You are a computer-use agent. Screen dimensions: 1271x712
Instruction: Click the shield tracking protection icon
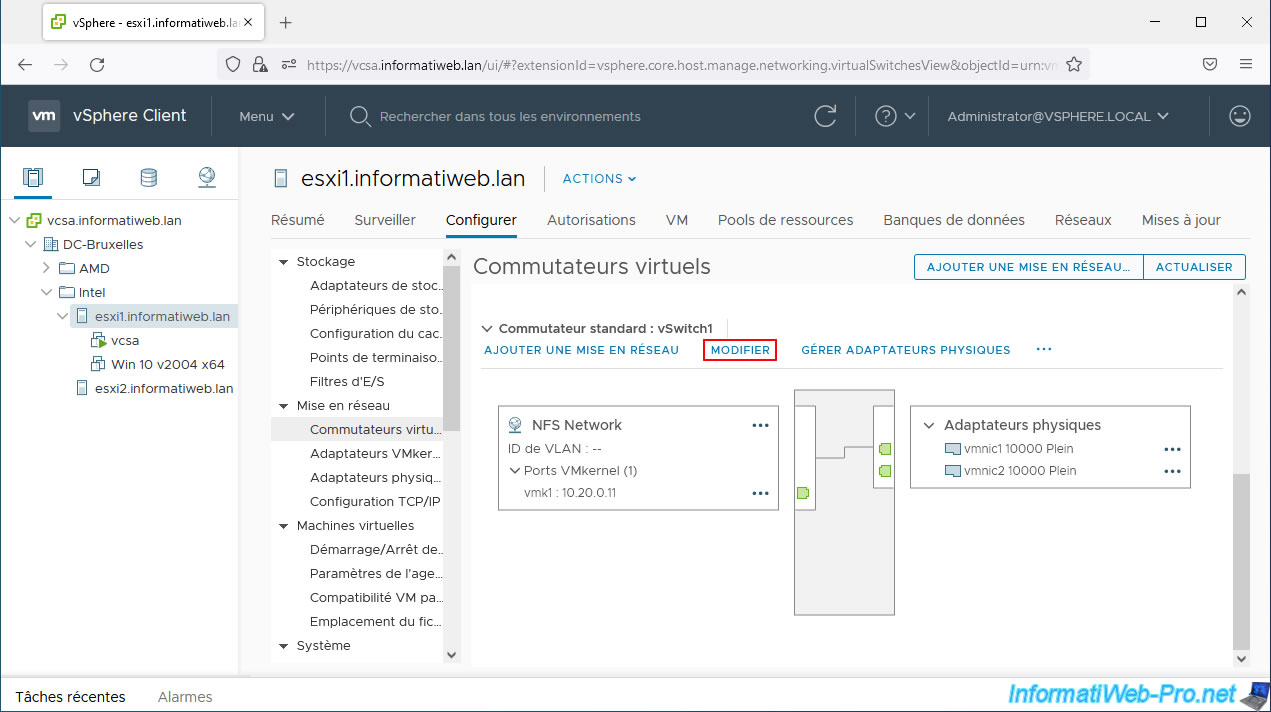coord(233,64)
